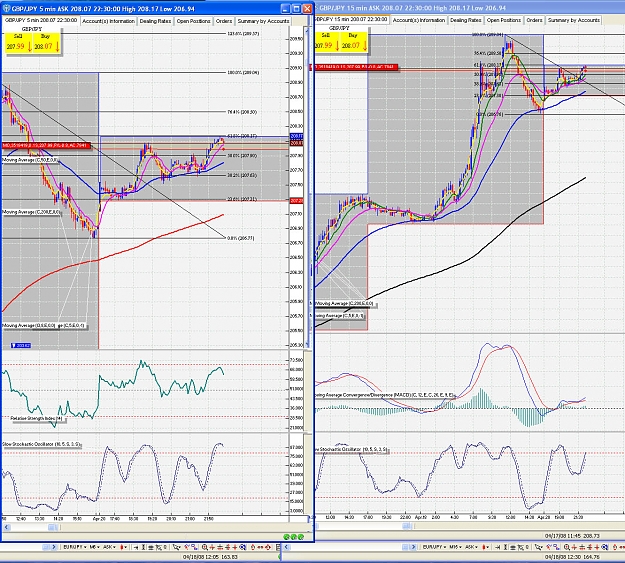
Task: Open Orders tab in right window
Action: (x=534, y=20)
